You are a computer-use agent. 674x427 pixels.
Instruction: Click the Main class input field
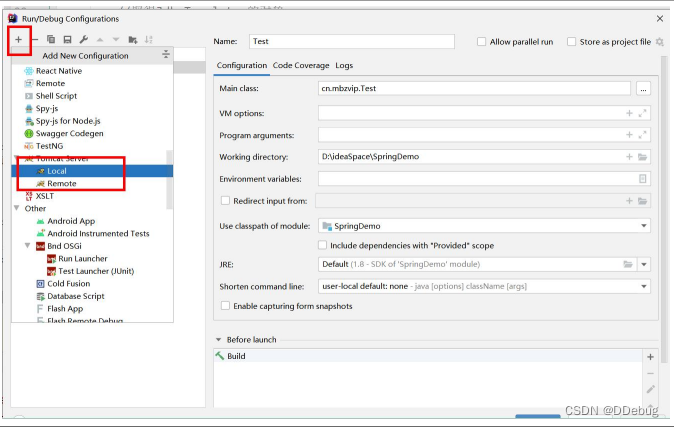(474, 88)
